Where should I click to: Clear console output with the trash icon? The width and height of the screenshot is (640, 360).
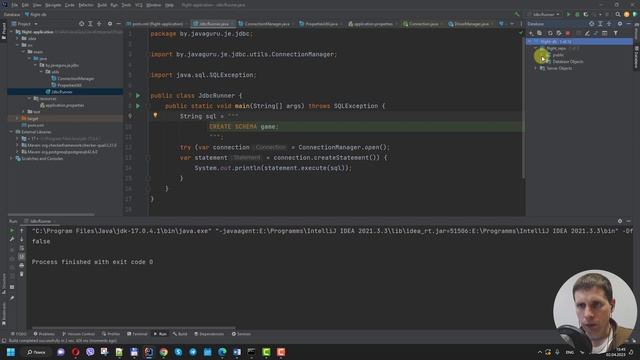(22, 274)
